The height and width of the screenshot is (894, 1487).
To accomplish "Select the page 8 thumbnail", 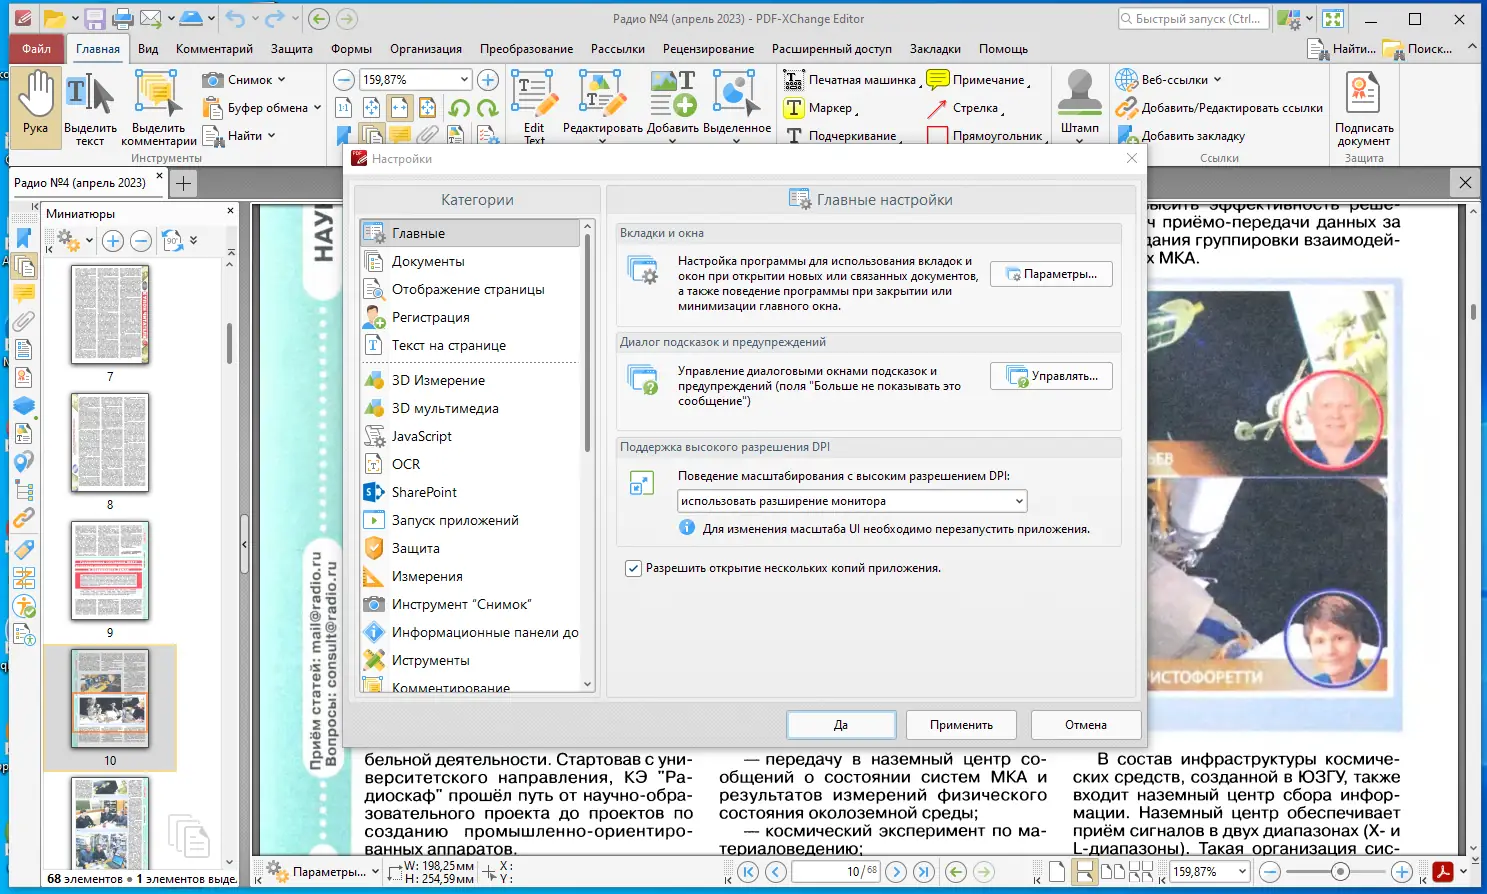I will click(x=110, y=443).
